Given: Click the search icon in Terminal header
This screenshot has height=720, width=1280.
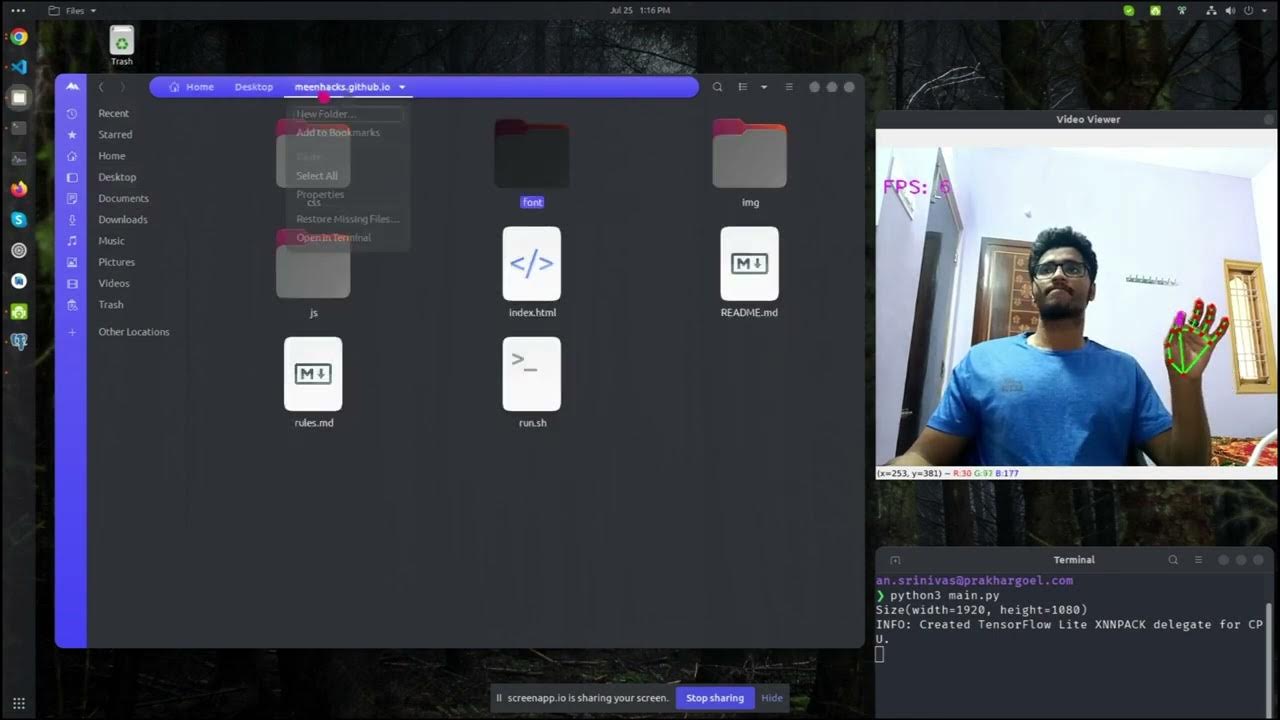Looking at the screenshot, I should (1173, 560).
